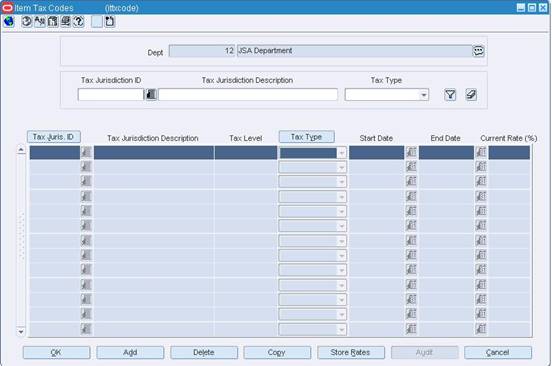The image size is (552, 366).
Task: Close the Item Tax Codes window
Action: 543,8
